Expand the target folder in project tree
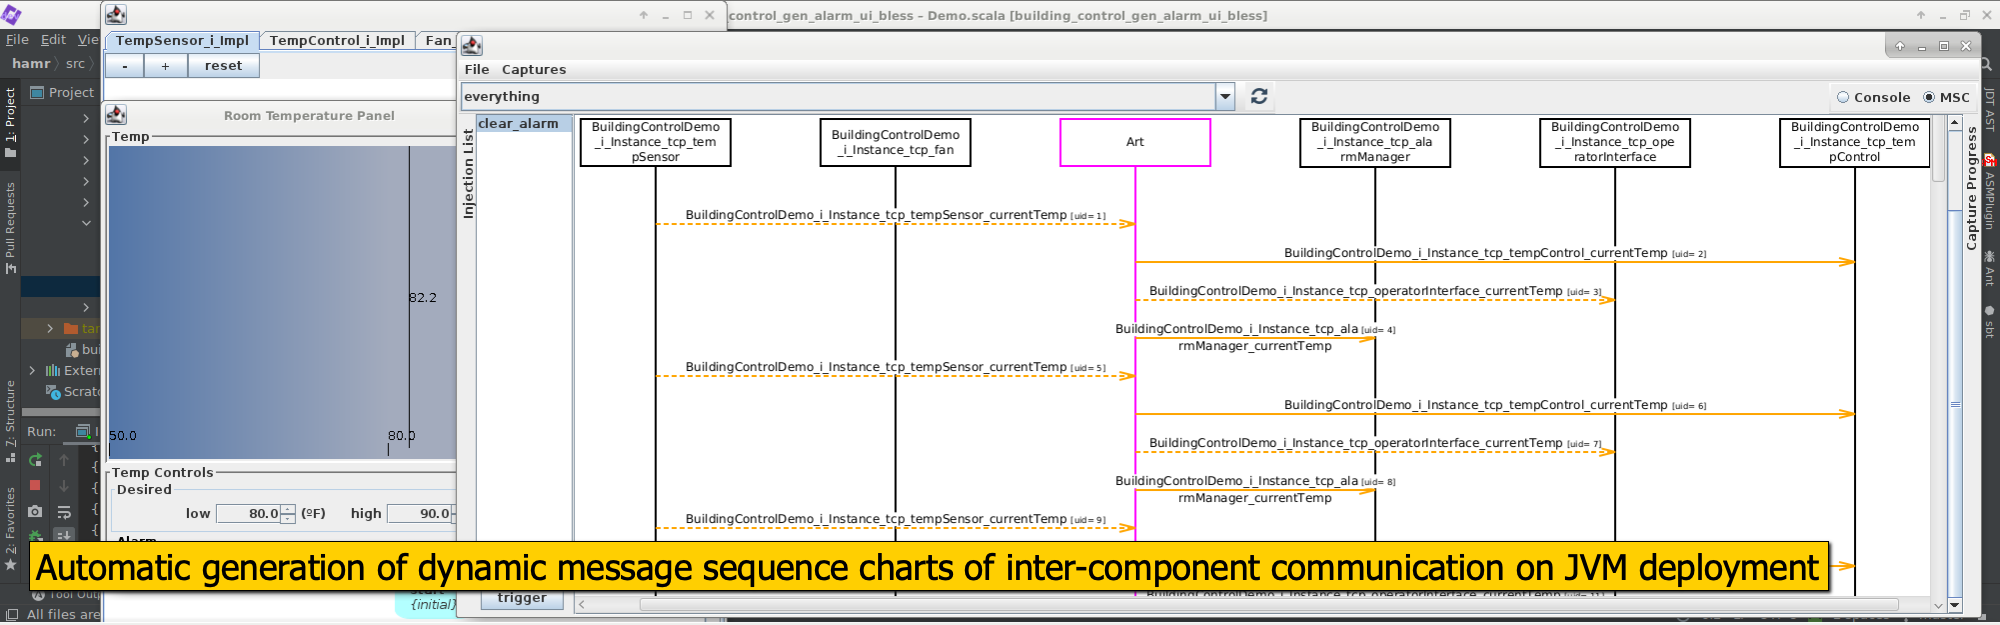2000x625 pixels. [50, 328]
